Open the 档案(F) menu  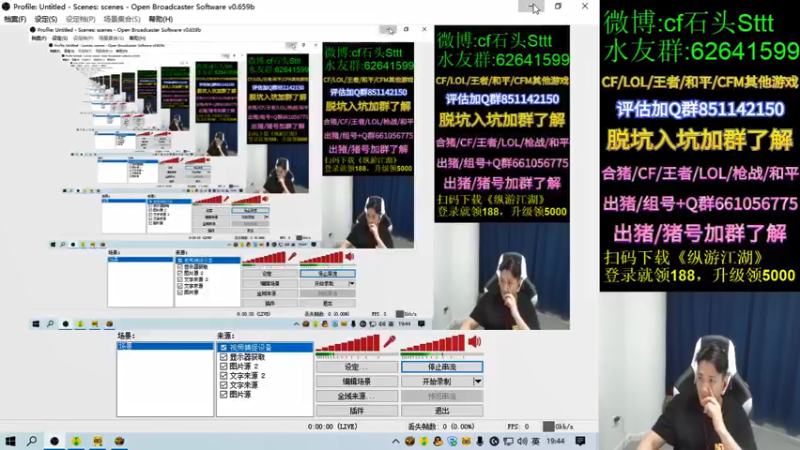(x=15, y=19)
